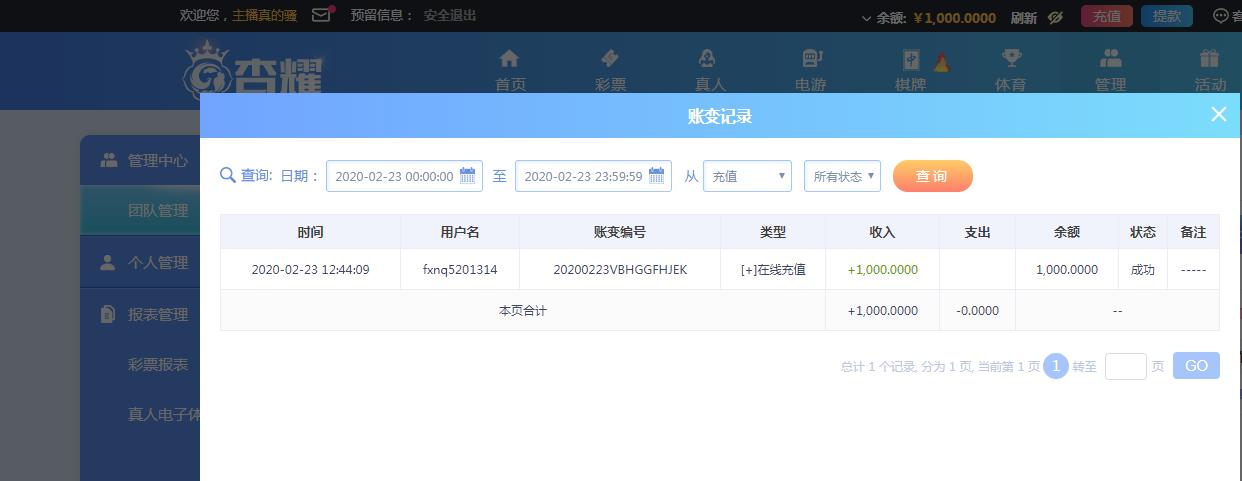
Task: Open the 电游 slot machine icon
Action: (x=811, y=58)
